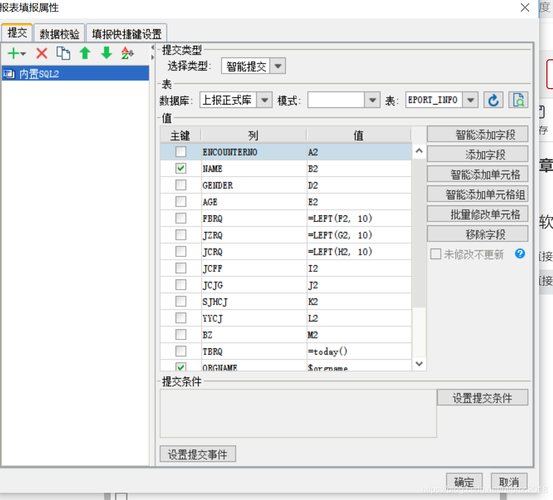Screen dimensions: 553x500
Task: Open the 填报快捷键设置 tab
Action: pos(127,34)
